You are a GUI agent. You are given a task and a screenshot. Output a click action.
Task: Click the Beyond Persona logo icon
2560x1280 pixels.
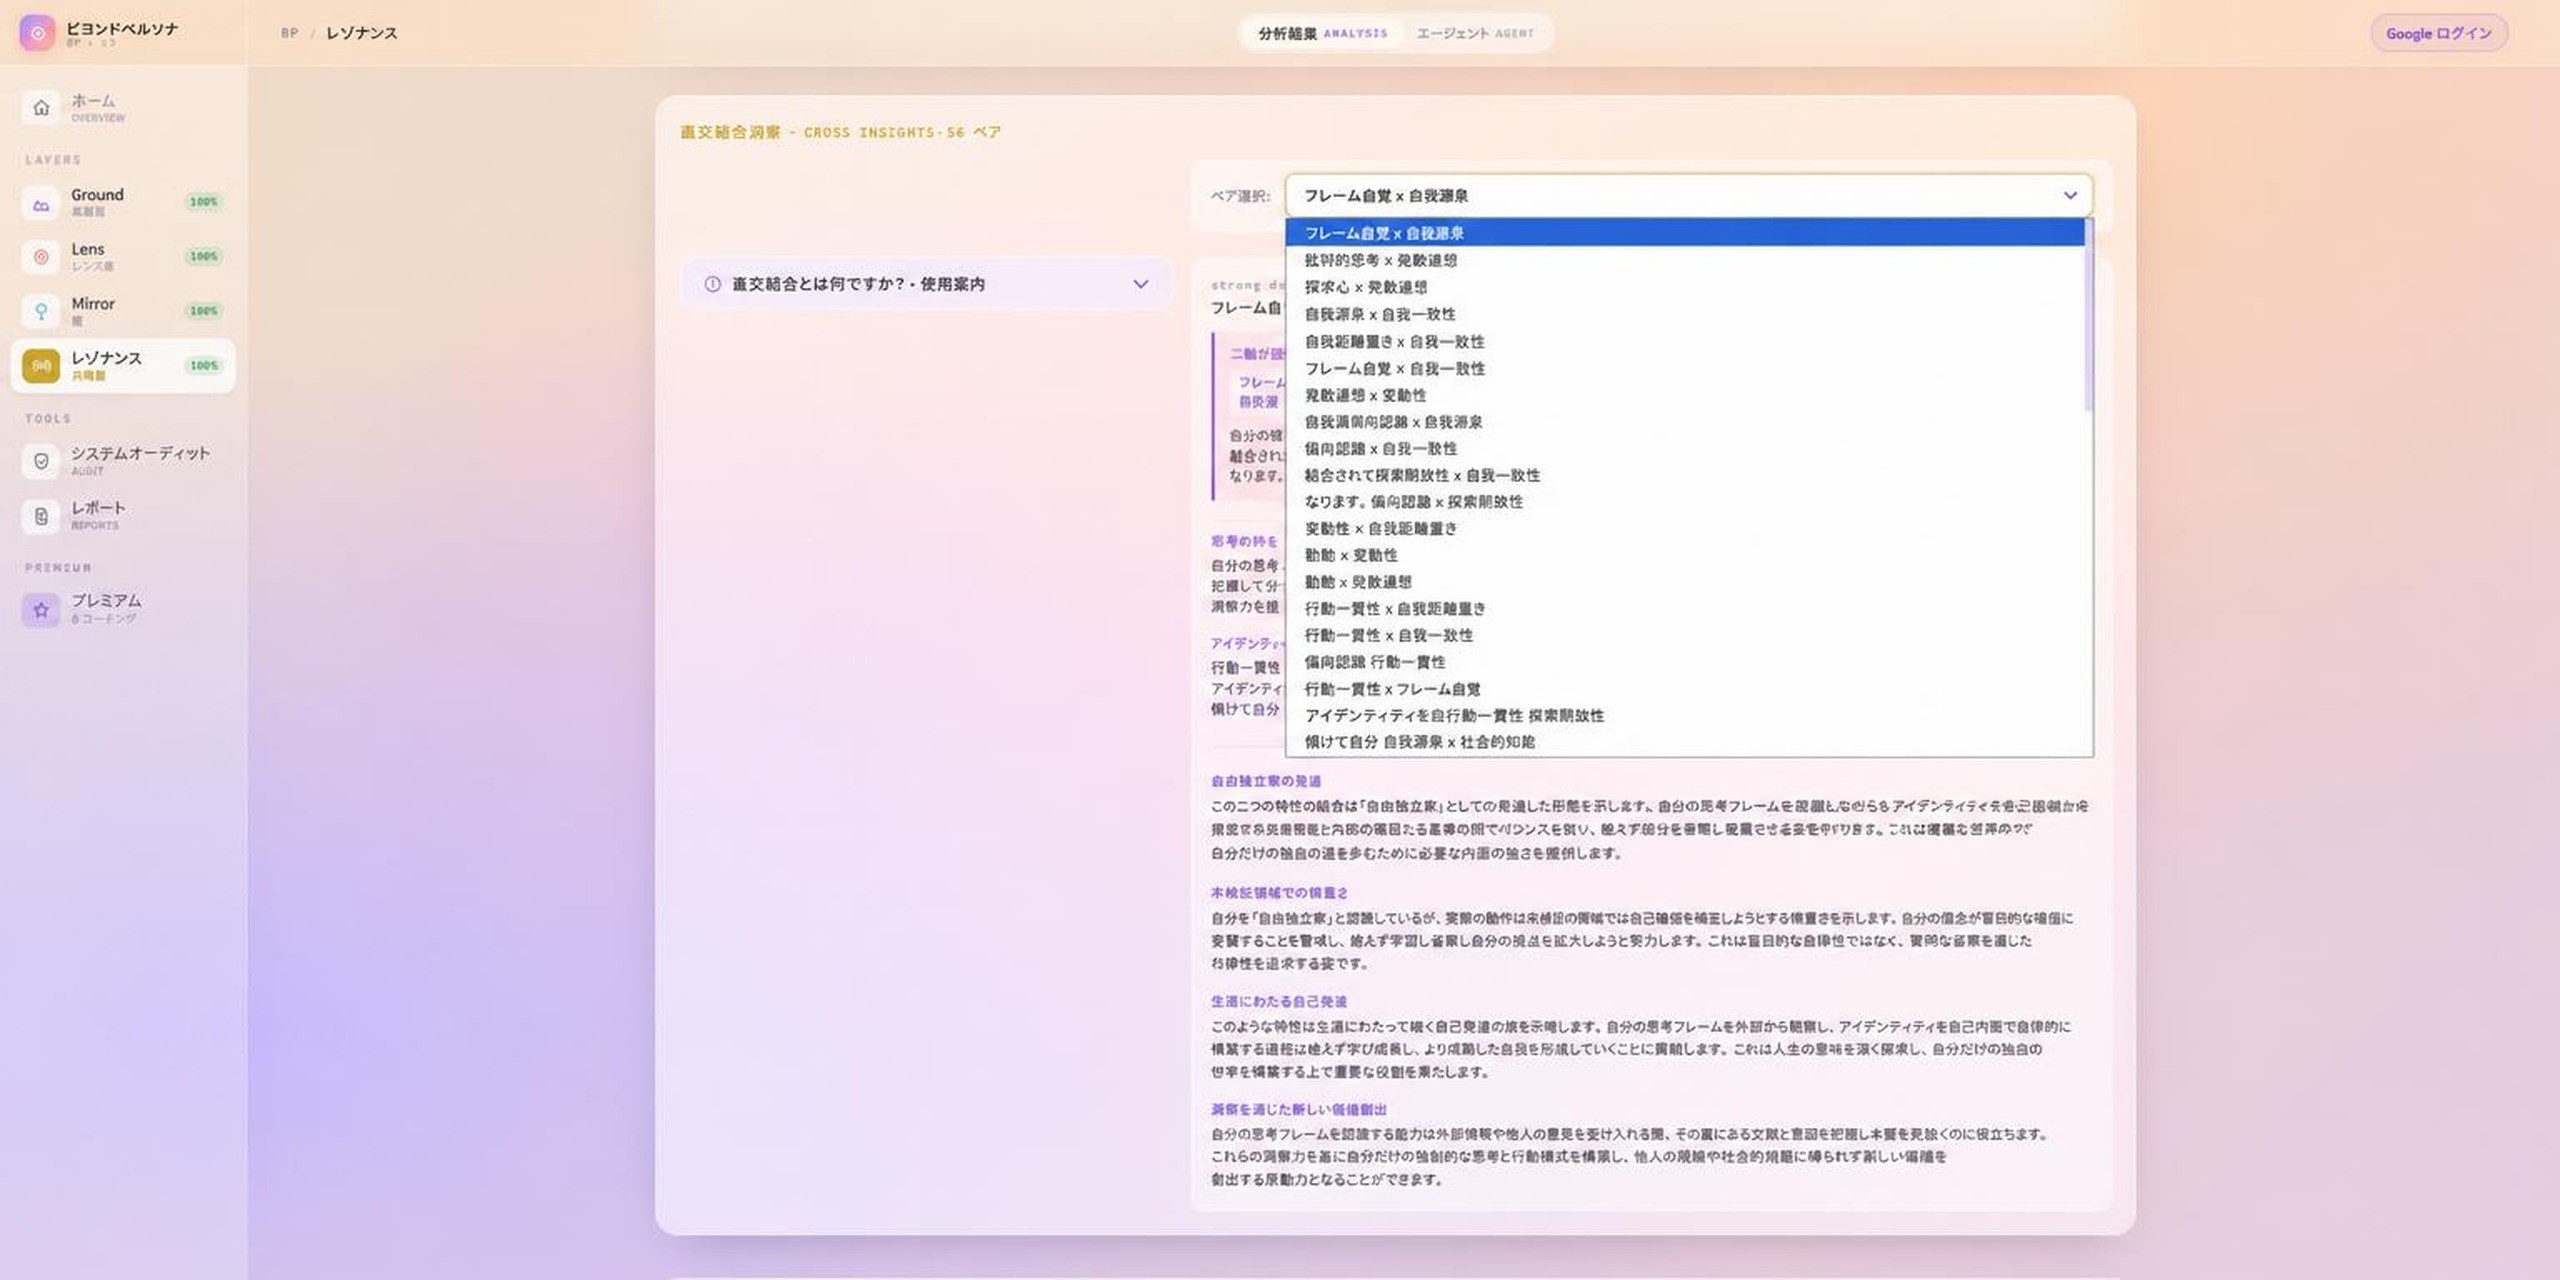click(37, 32)
